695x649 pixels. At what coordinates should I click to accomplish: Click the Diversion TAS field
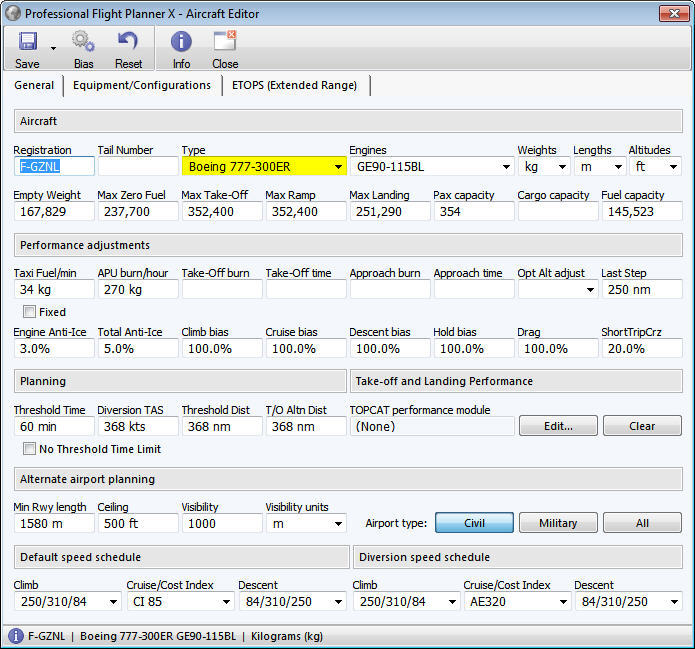[138, 426]
